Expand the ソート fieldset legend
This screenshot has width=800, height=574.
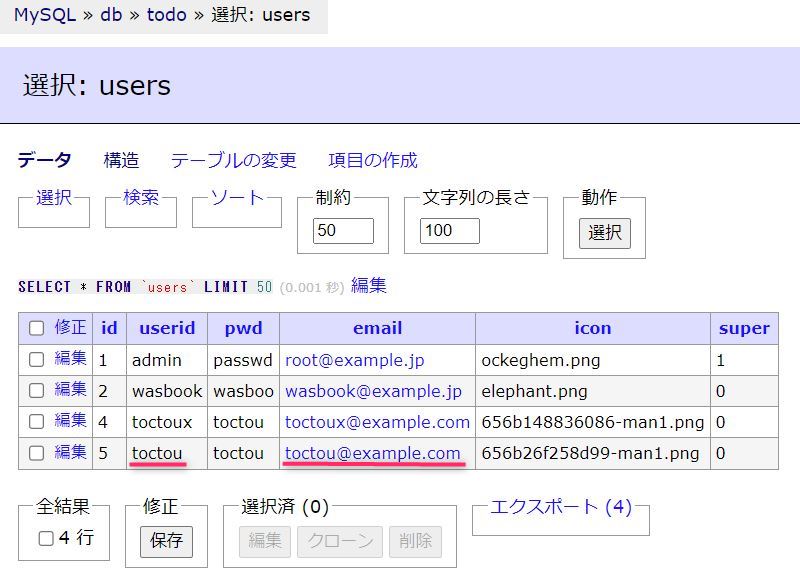pos(237,197)
